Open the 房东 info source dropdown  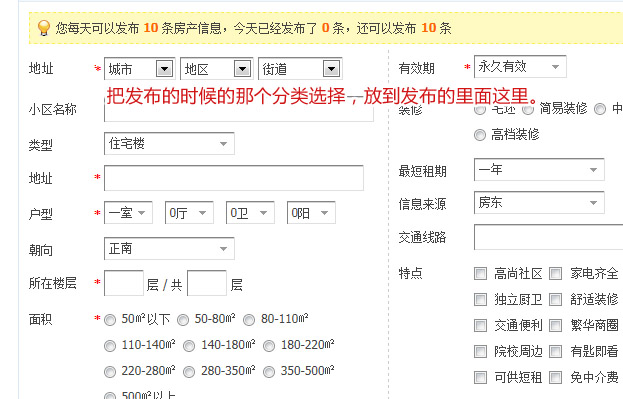[539, 203]
